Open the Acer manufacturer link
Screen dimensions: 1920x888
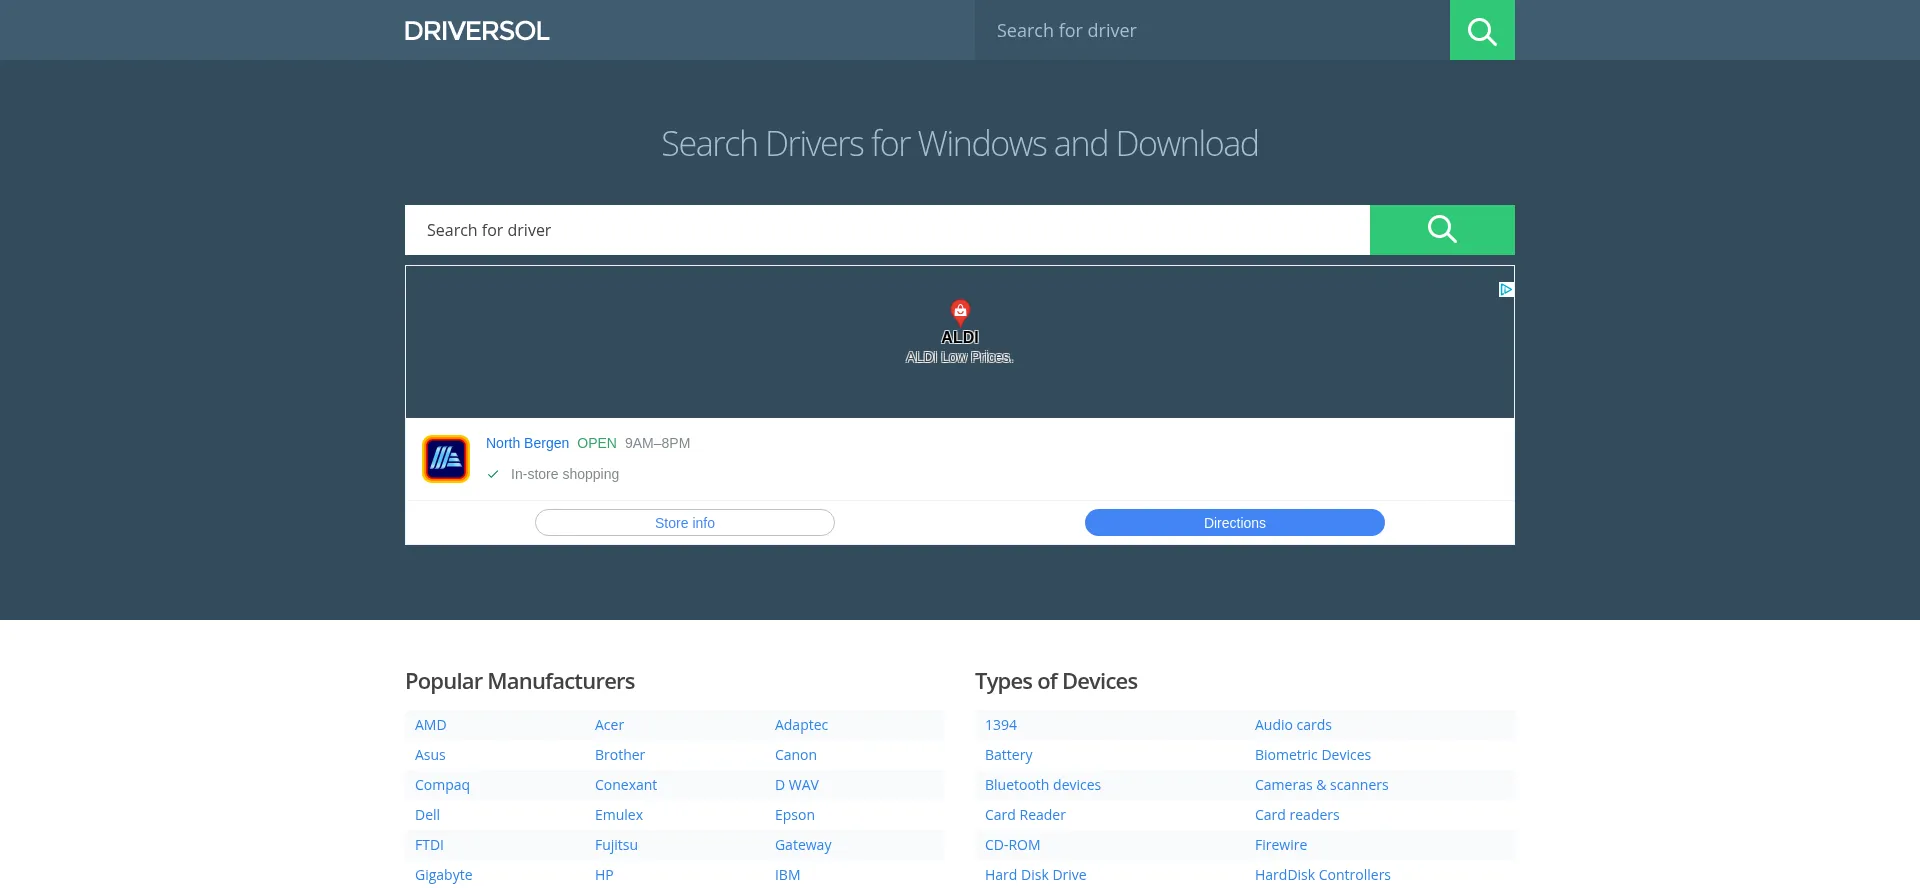point(609,725)
